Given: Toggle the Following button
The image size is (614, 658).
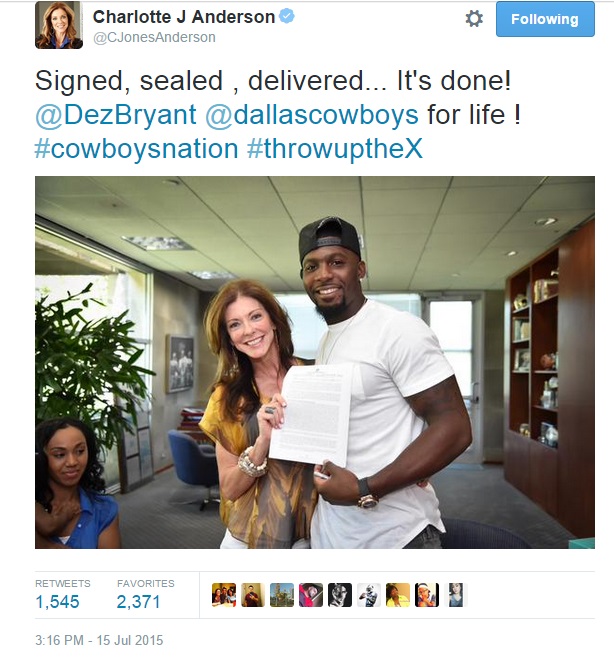Looking at the screenshot, I should pyautogui.click(x=545, y=19).
